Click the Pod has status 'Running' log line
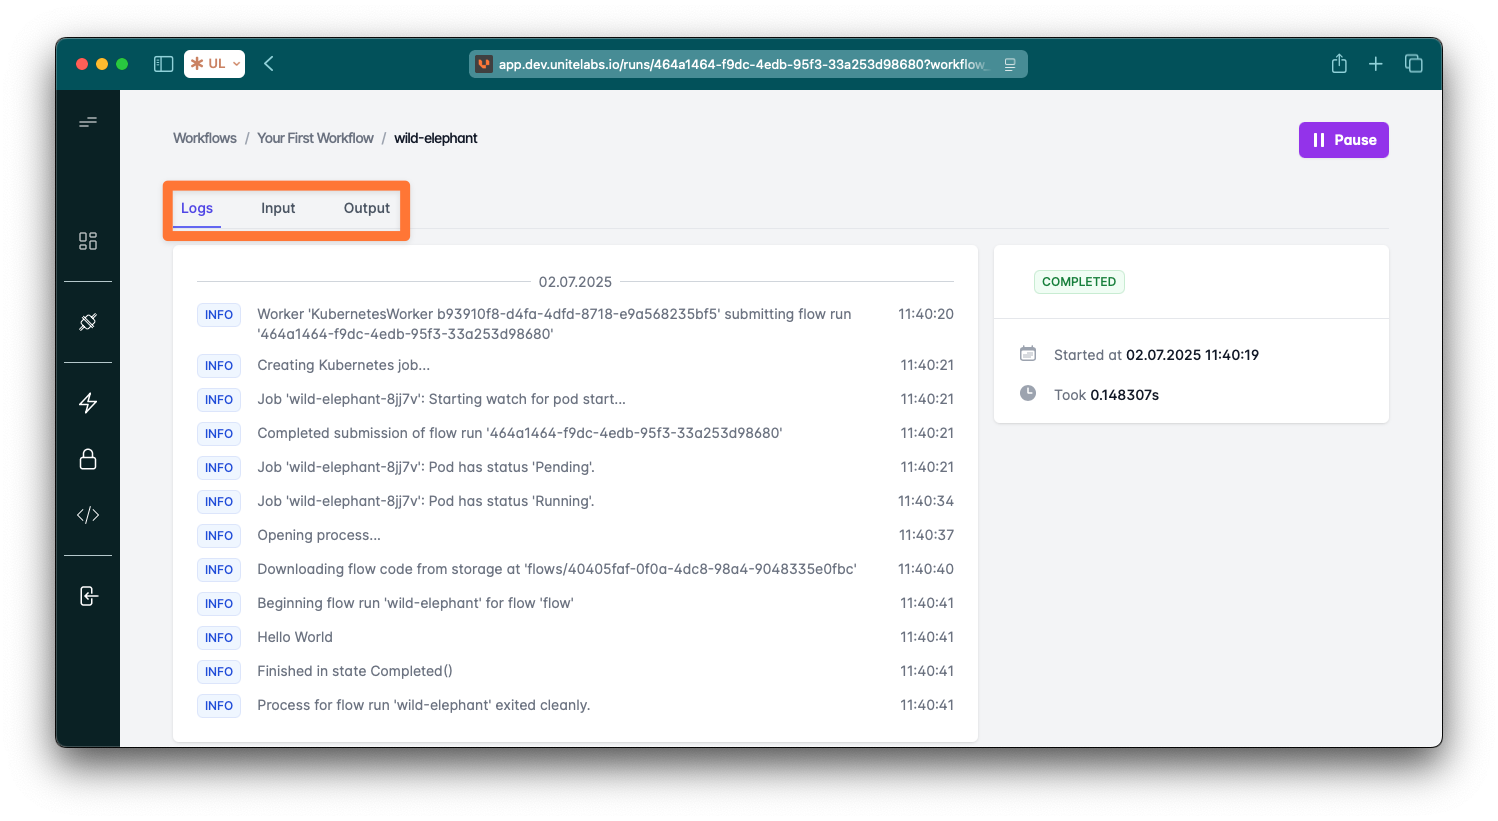This screenshot has height=821, width=1498. tap(426, 501)
